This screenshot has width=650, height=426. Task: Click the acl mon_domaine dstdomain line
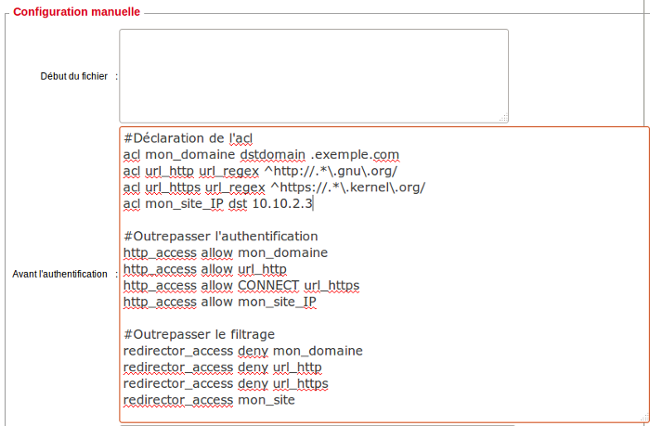click(x=260, y=155)
